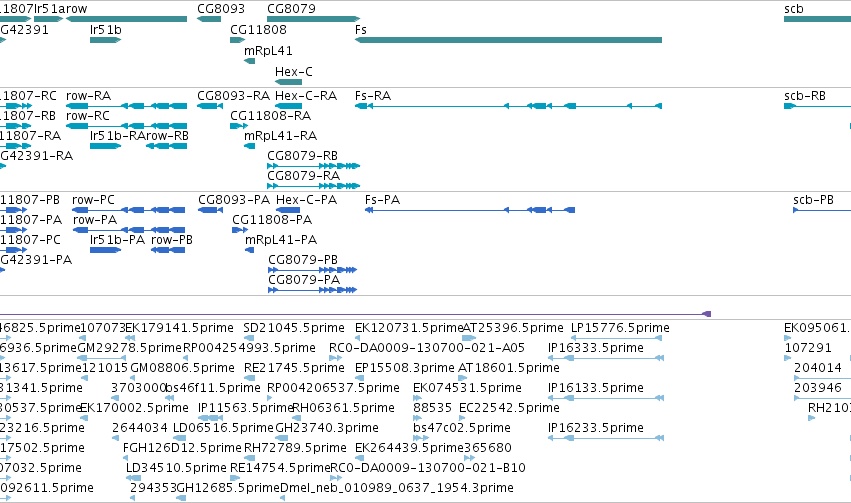Select the CG8079 gene label
Screen dimensions: 851x503
291,9
